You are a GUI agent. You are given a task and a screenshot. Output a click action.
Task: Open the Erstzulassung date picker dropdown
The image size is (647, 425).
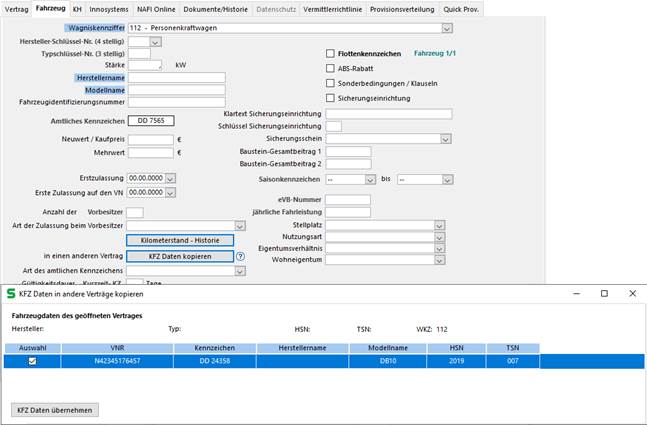(x=170, y=178)
